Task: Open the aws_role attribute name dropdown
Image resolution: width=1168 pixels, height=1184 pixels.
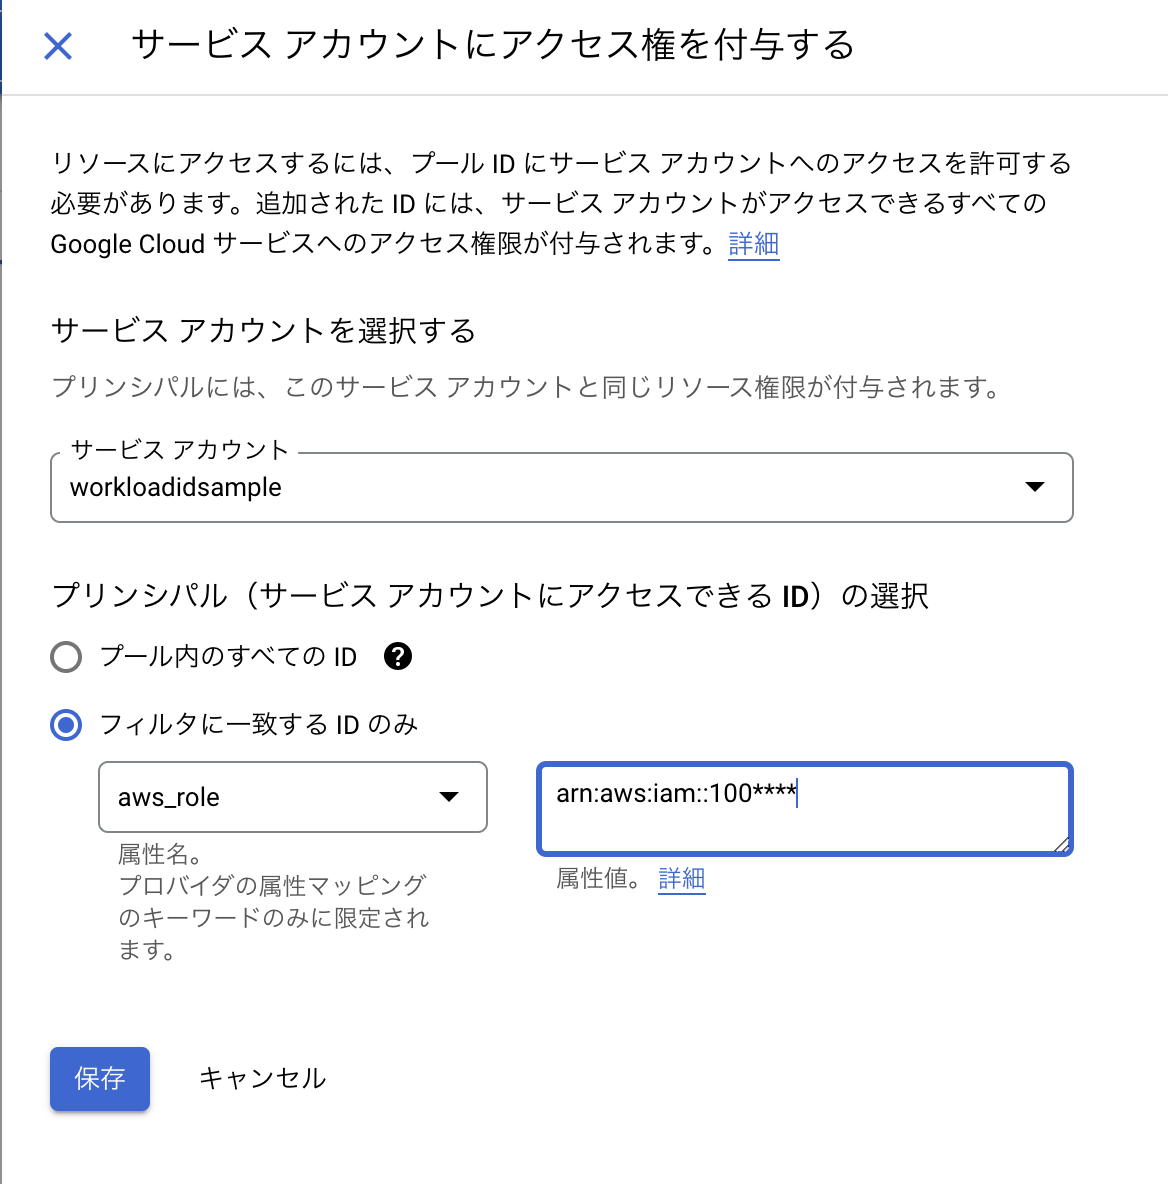Action: [x=292, y=797]
